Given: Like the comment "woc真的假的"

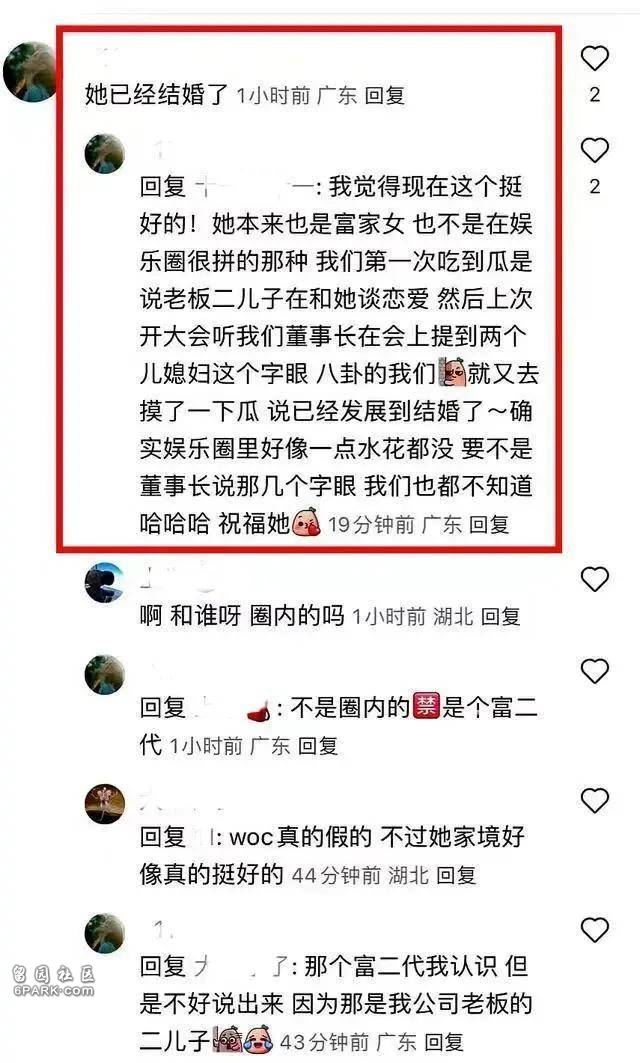Looking at the screenshot, I should tap(595, 801).
